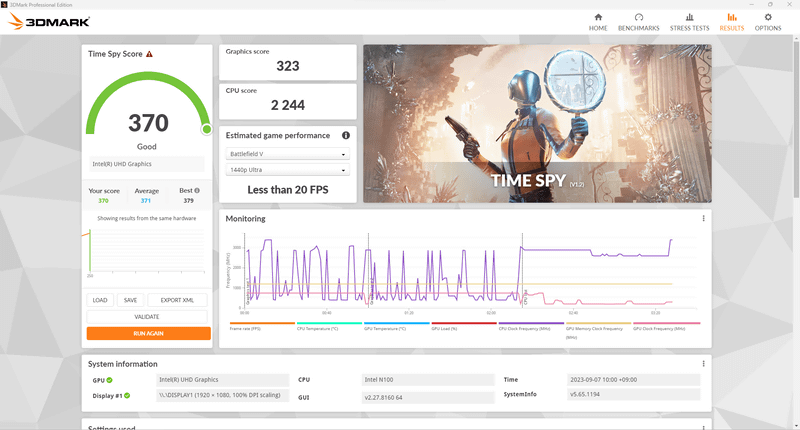800x430 pixels.
Task: Toggle CPU Temperature legend
Action: (x=329, y=326)
